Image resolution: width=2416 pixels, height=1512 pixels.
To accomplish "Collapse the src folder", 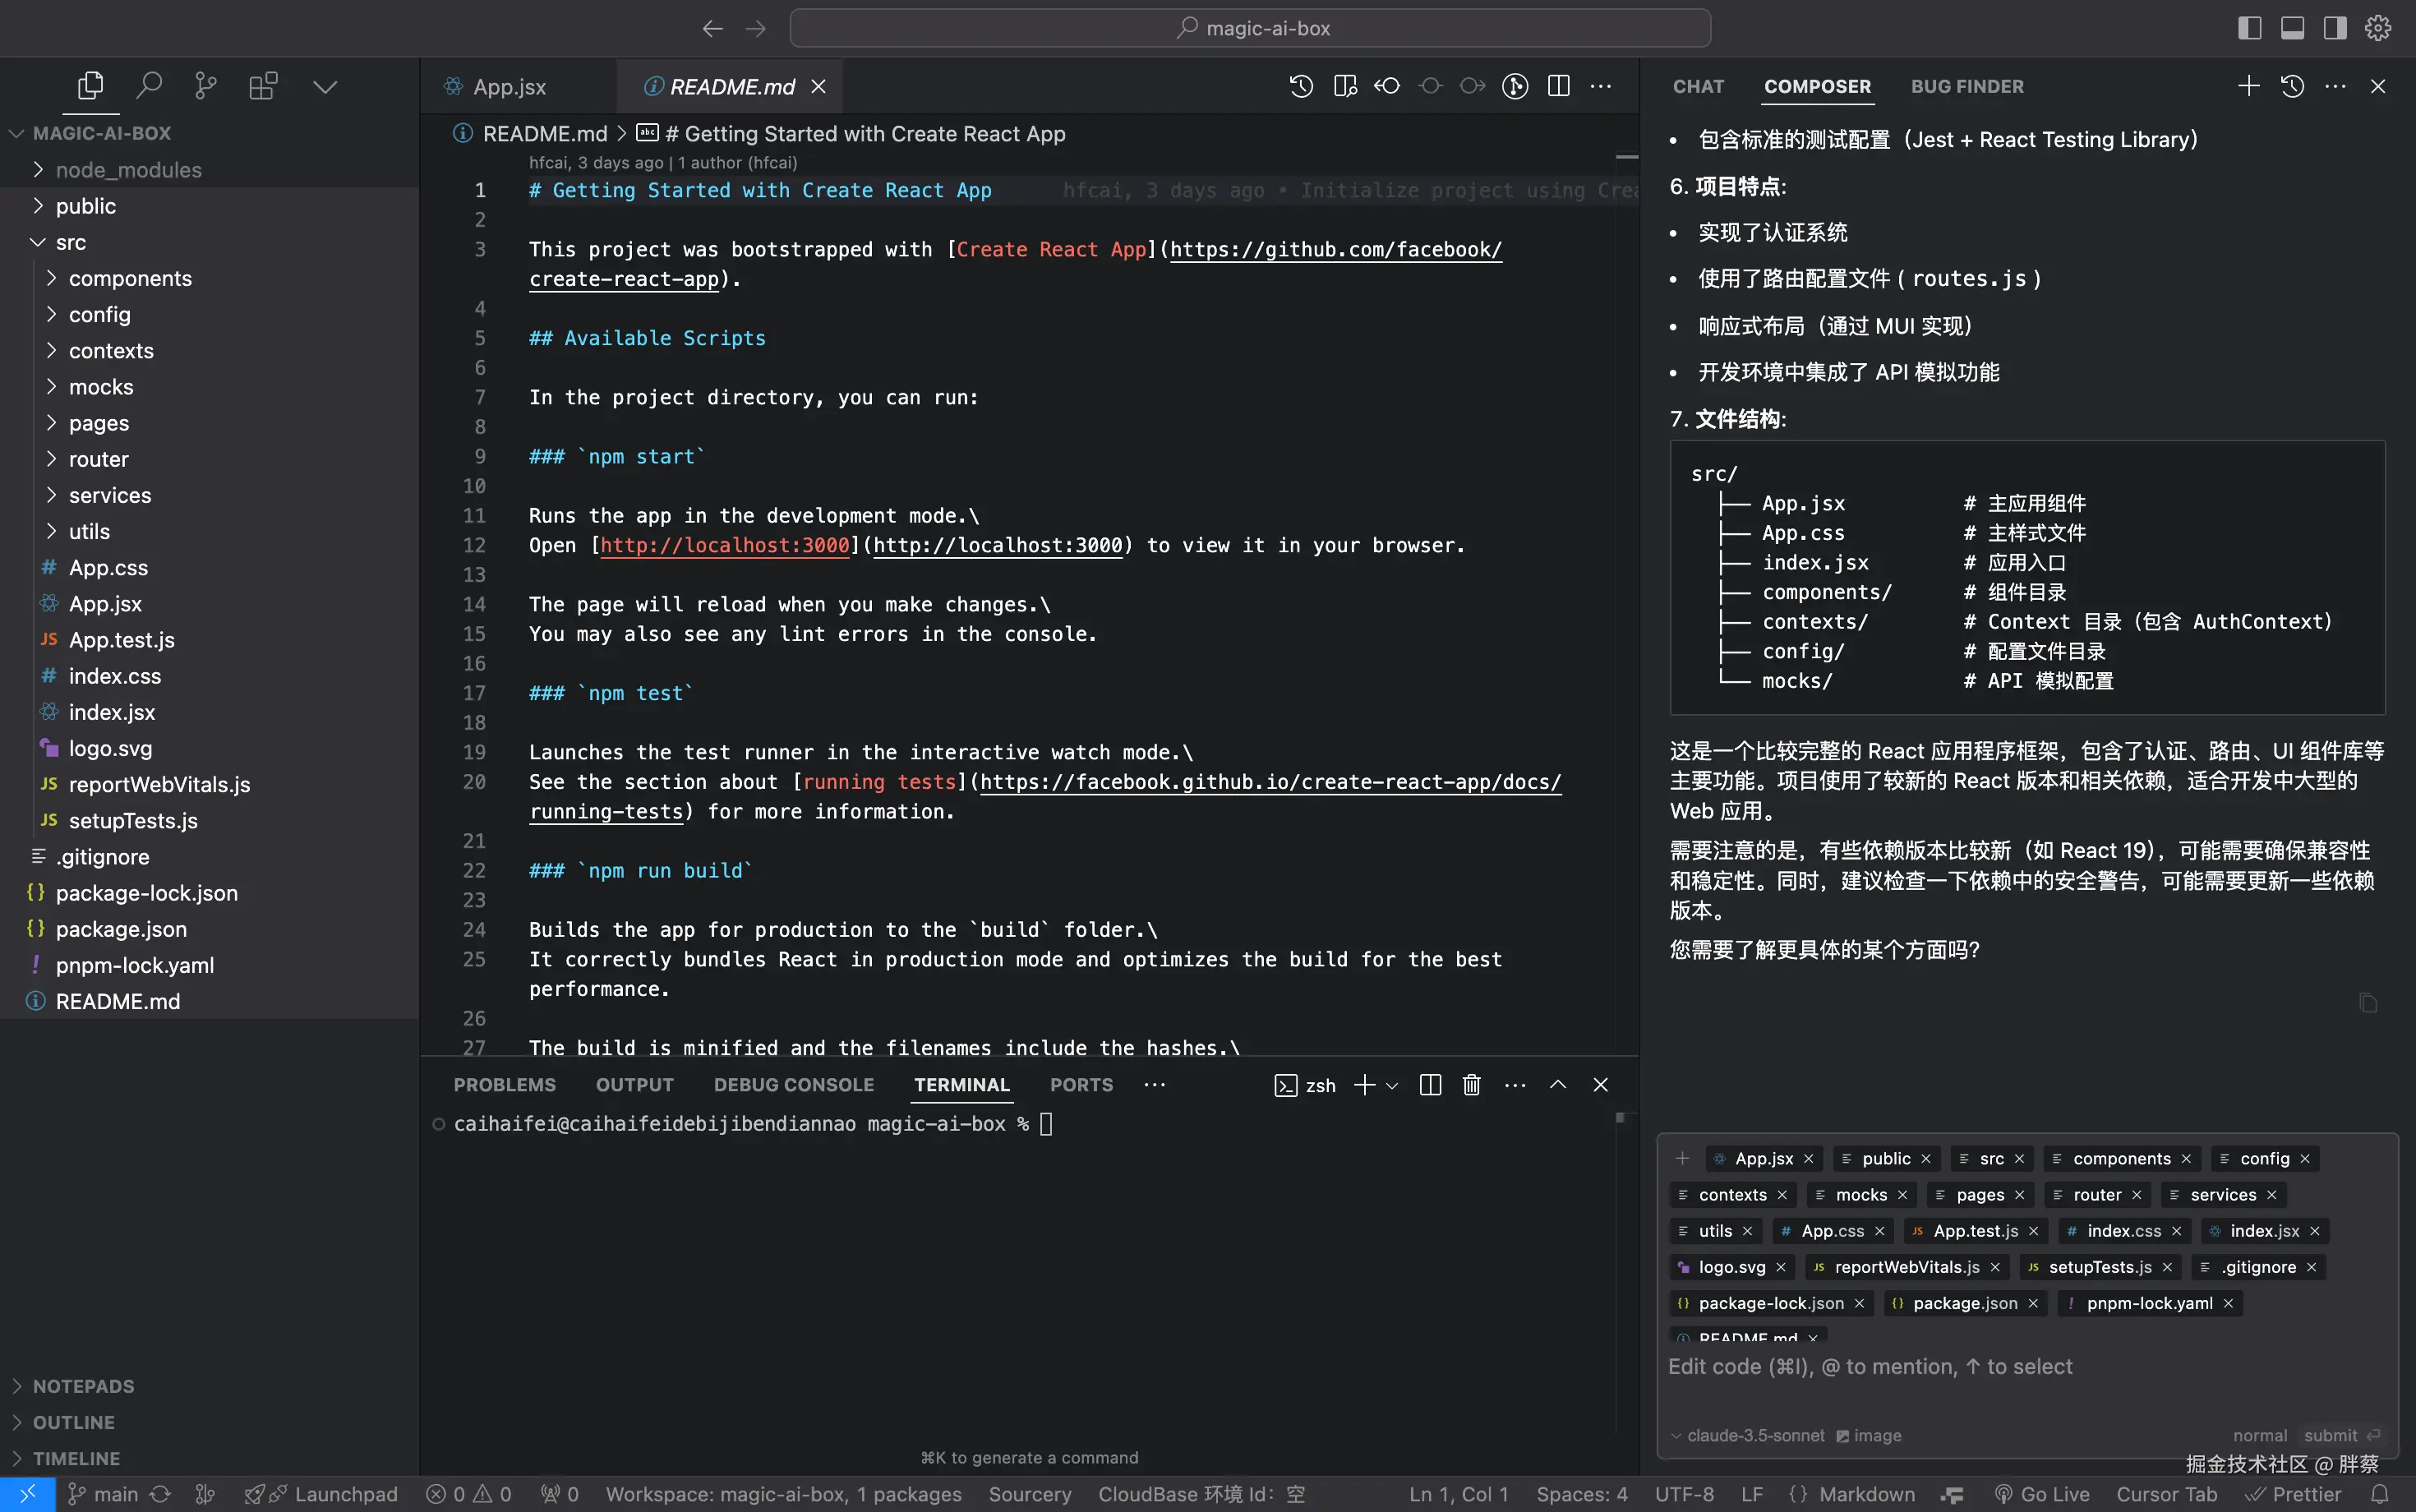I will [70, 242].
